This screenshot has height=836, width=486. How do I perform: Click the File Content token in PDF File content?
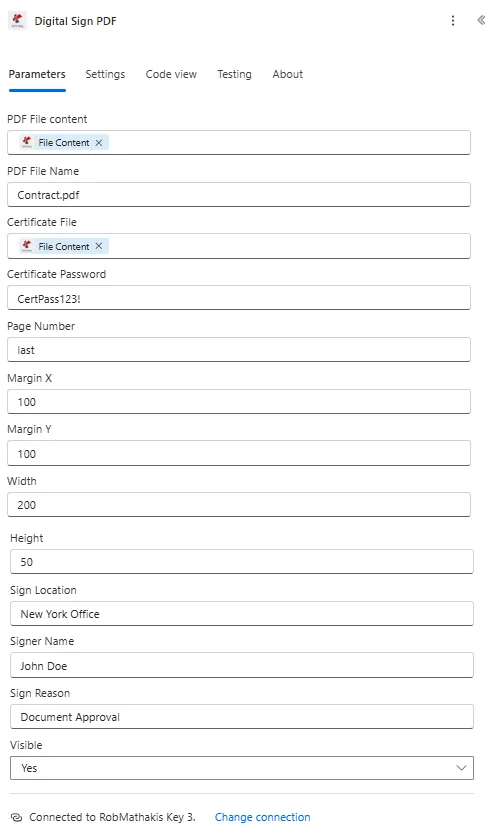63,142
